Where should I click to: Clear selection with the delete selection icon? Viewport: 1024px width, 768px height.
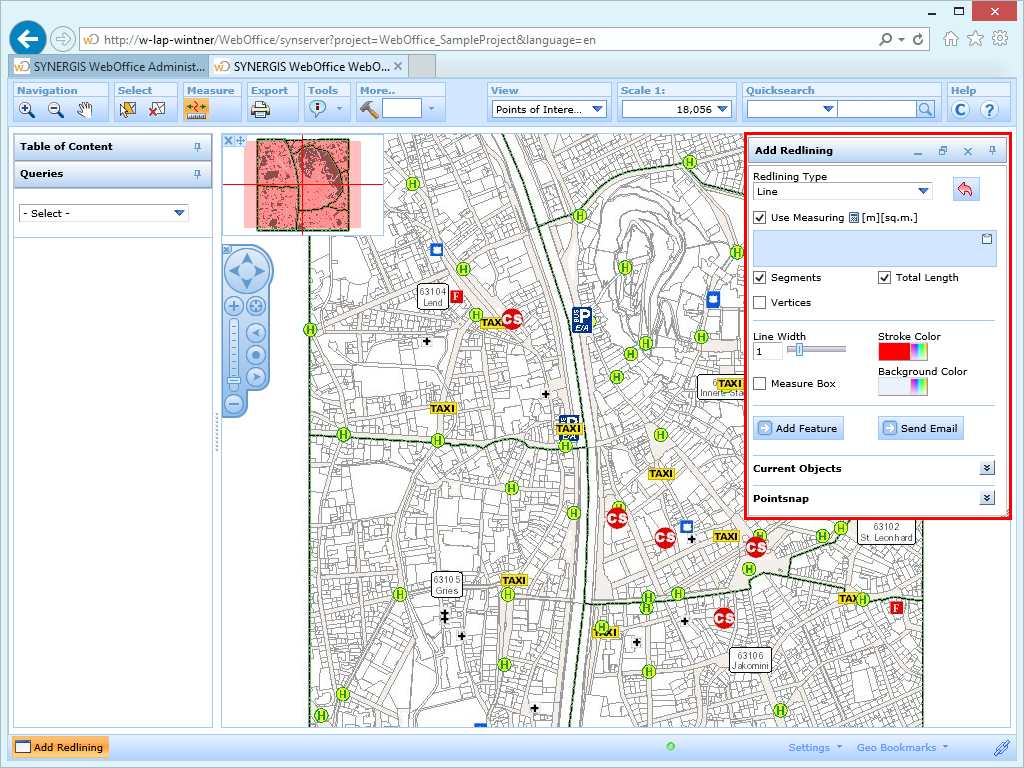click(155, 110)
